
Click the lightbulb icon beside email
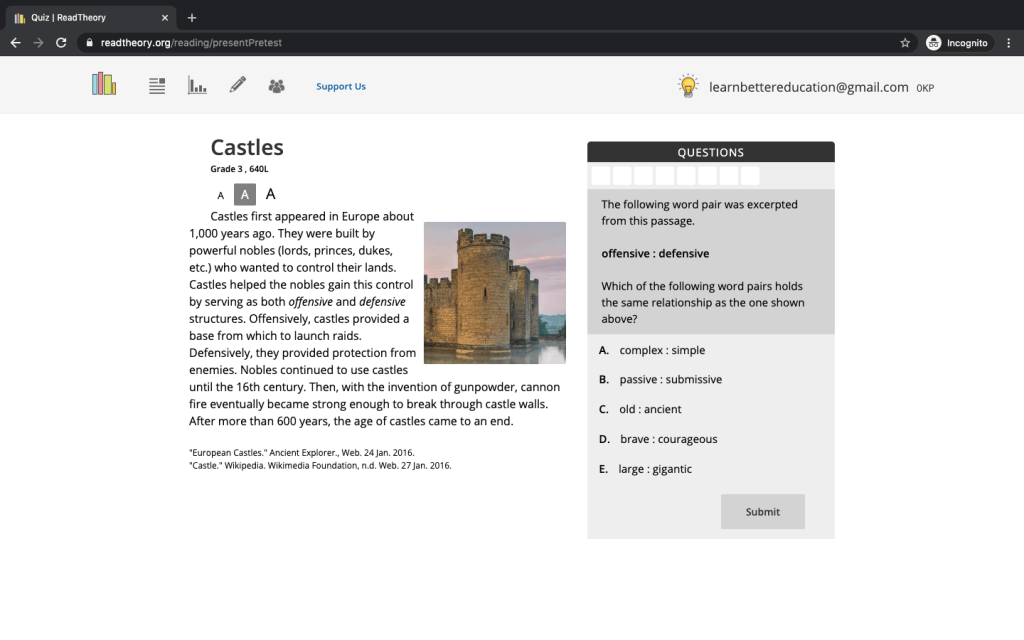point(688,86)
